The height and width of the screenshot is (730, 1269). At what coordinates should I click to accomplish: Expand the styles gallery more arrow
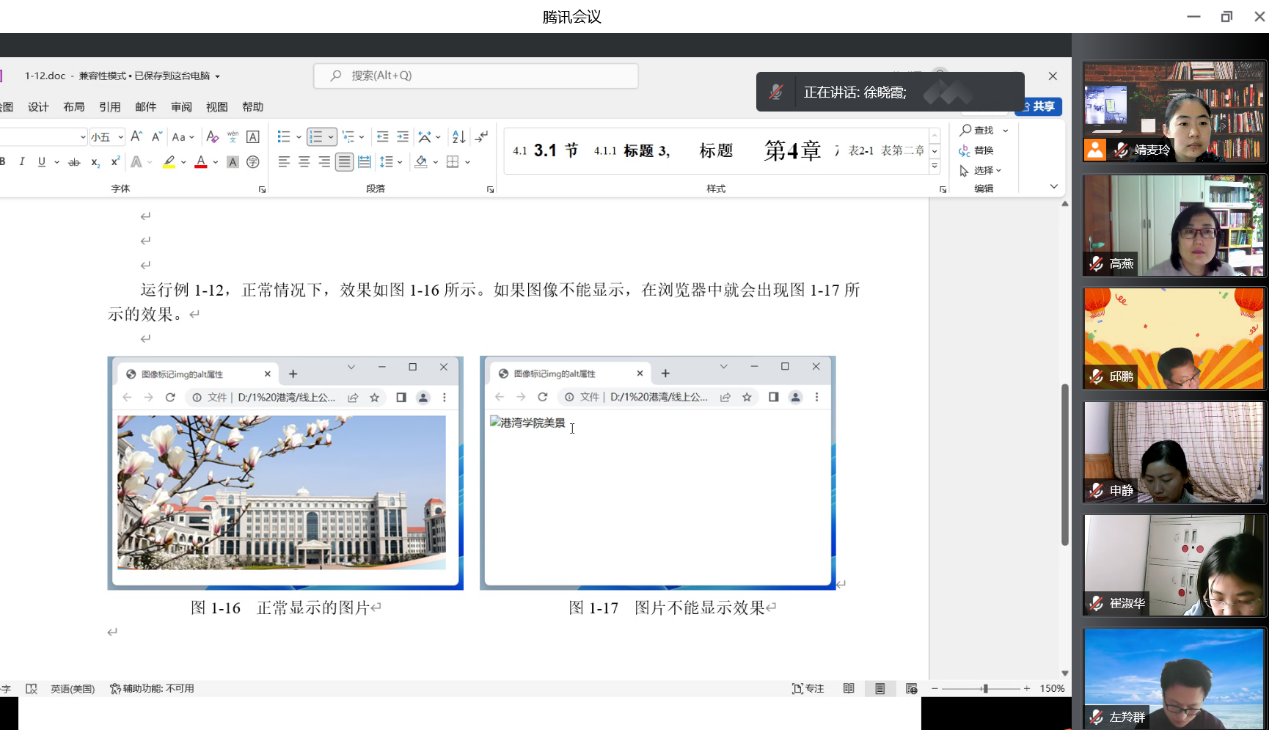click(x=935, y=166)
